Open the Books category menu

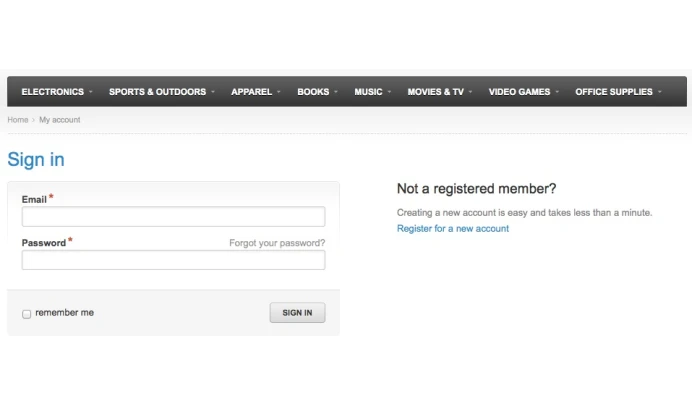[313, 92]
